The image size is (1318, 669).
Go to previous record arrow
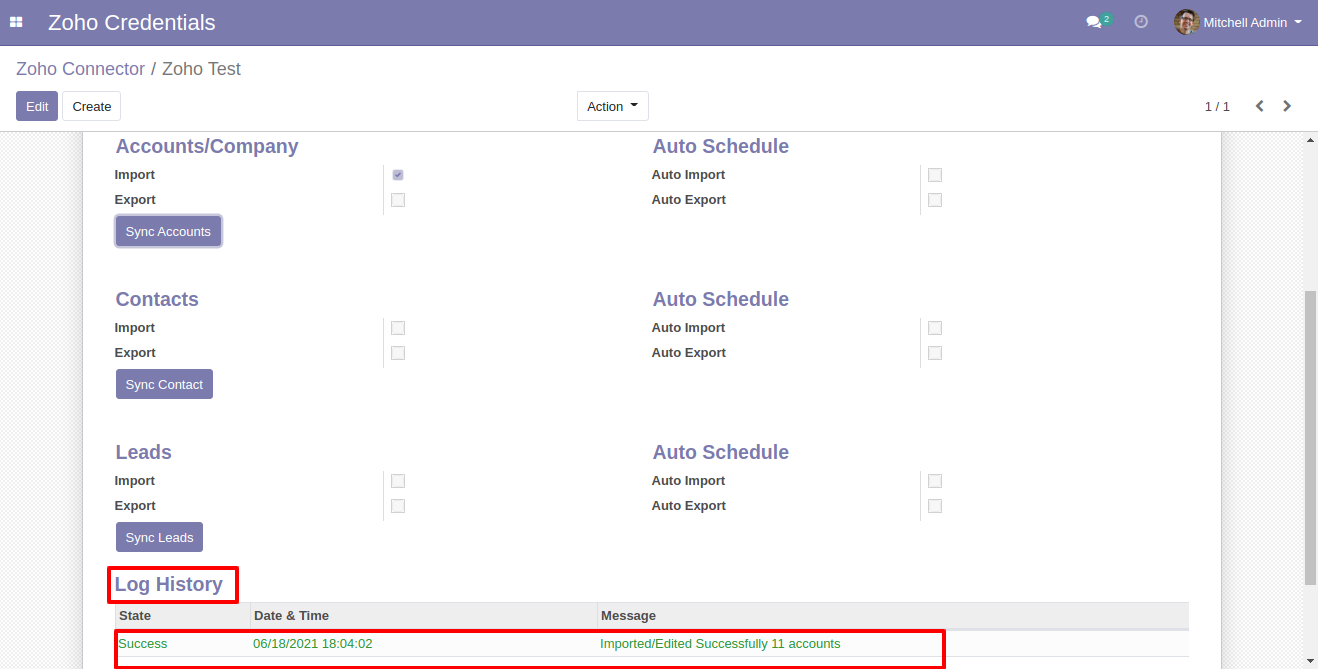(1260, 106)
